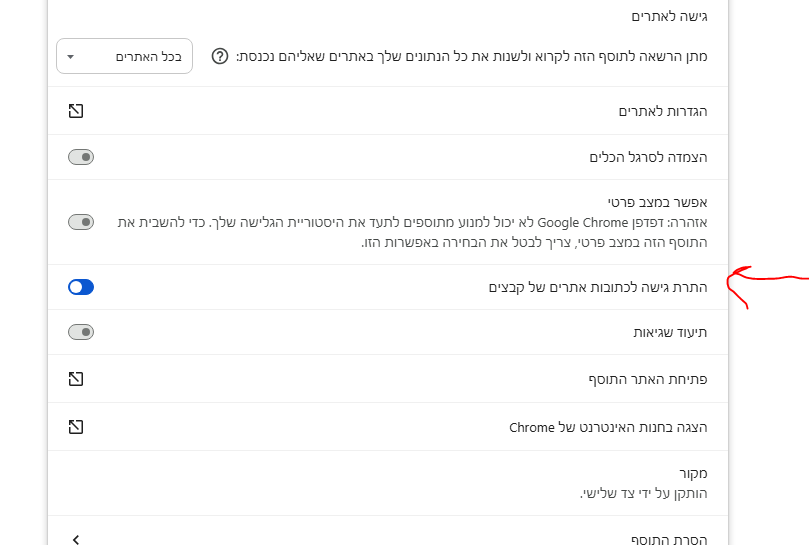The height and width of the screenshot is (545, 809).
Task: Click the התרת גישה לכתובות אתרים של קבצים label
Action: tap(598, 287)
